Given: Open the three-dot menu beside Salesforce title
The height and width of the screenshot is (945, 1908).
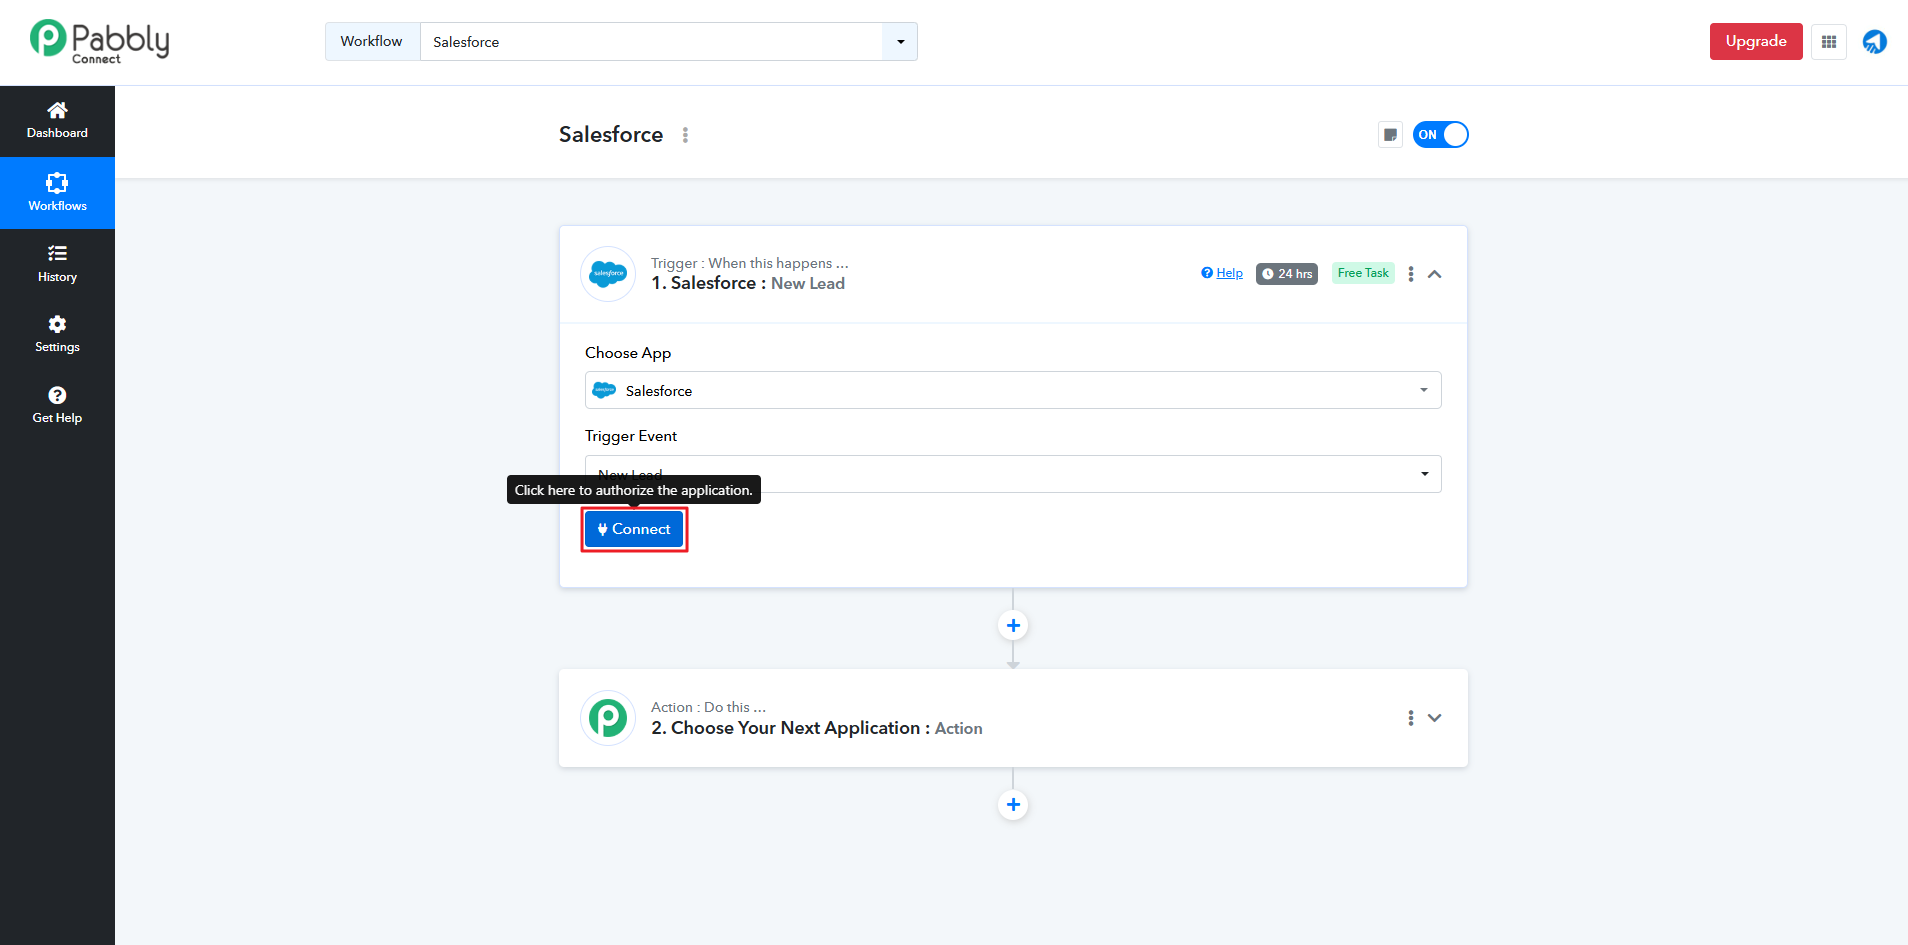Looking at the screenshot, I should 685,135.
